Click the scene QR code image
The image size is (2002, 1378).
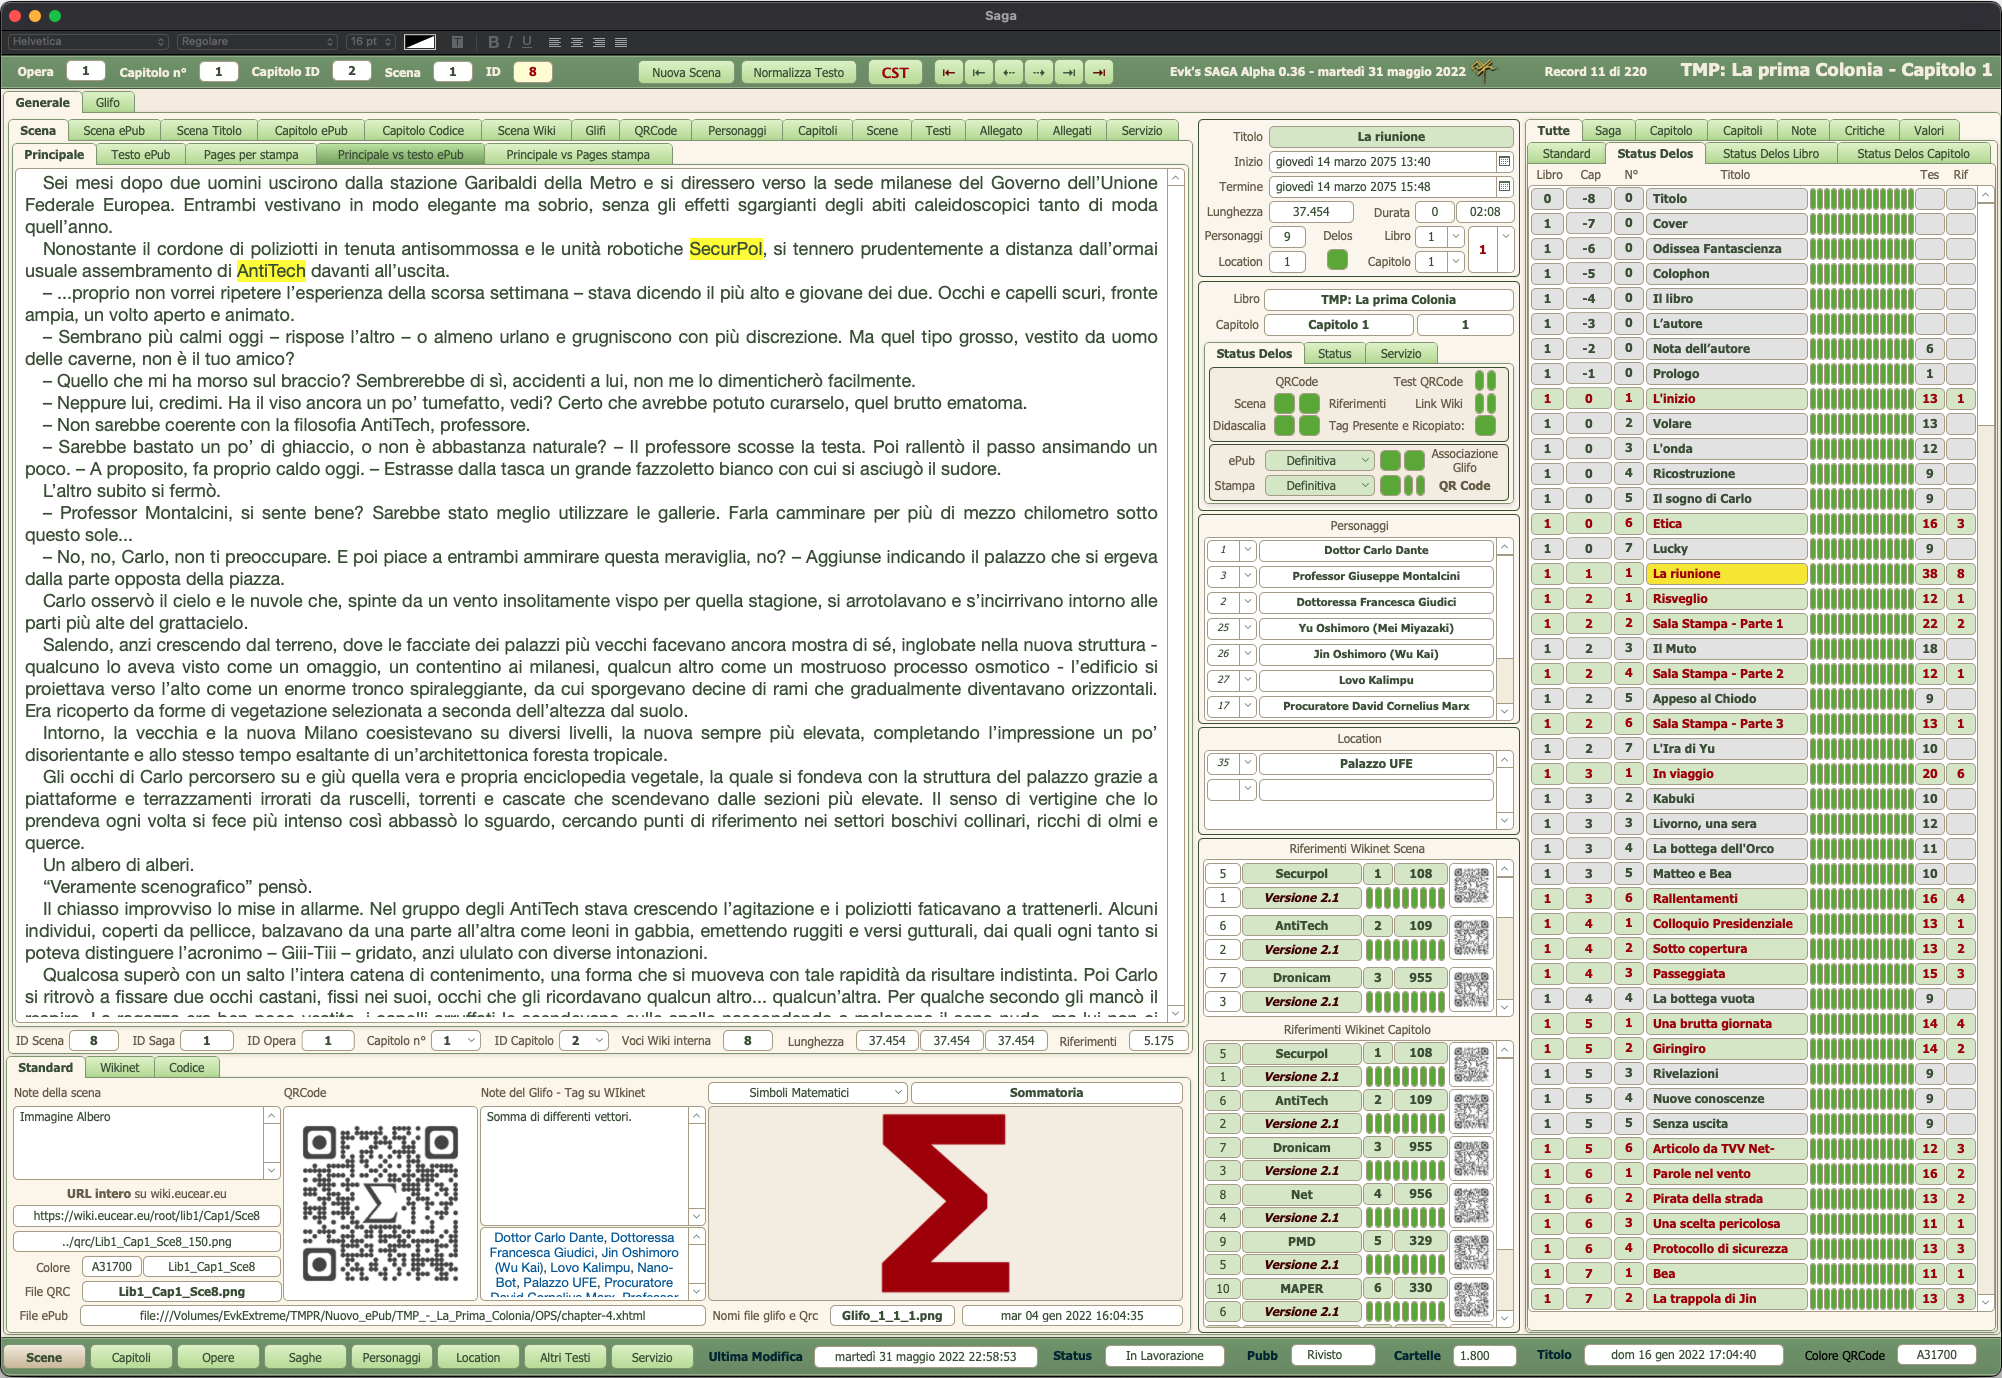coord(380,1203)
